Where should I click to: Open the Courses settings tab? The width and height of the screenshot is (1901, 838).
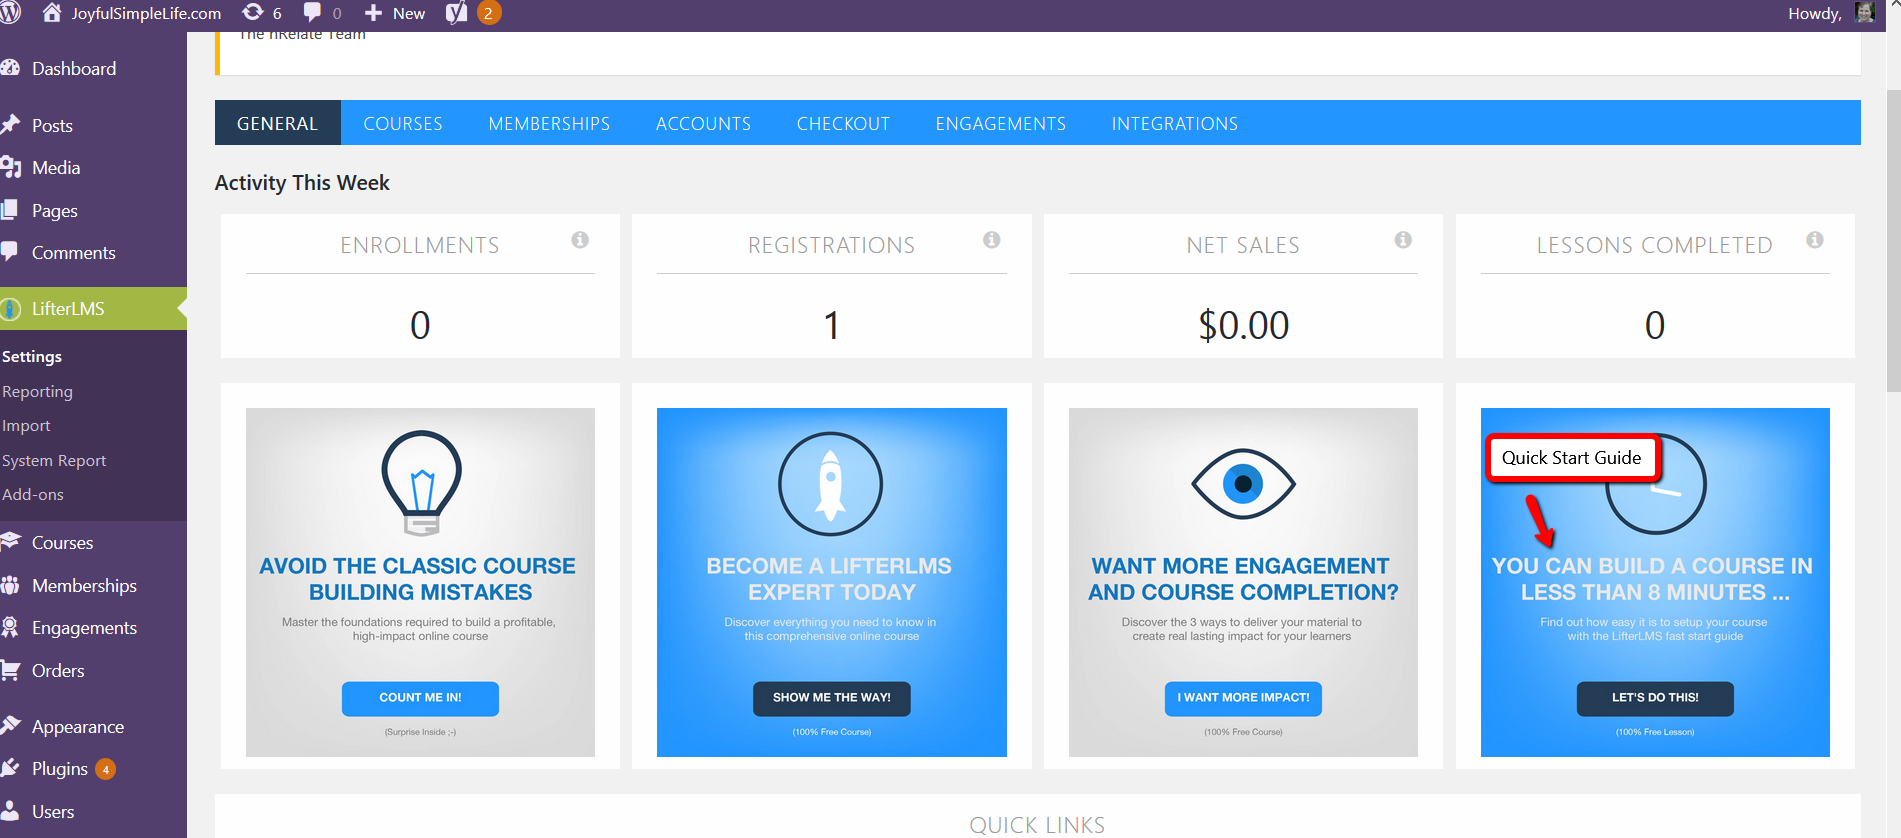403,123
